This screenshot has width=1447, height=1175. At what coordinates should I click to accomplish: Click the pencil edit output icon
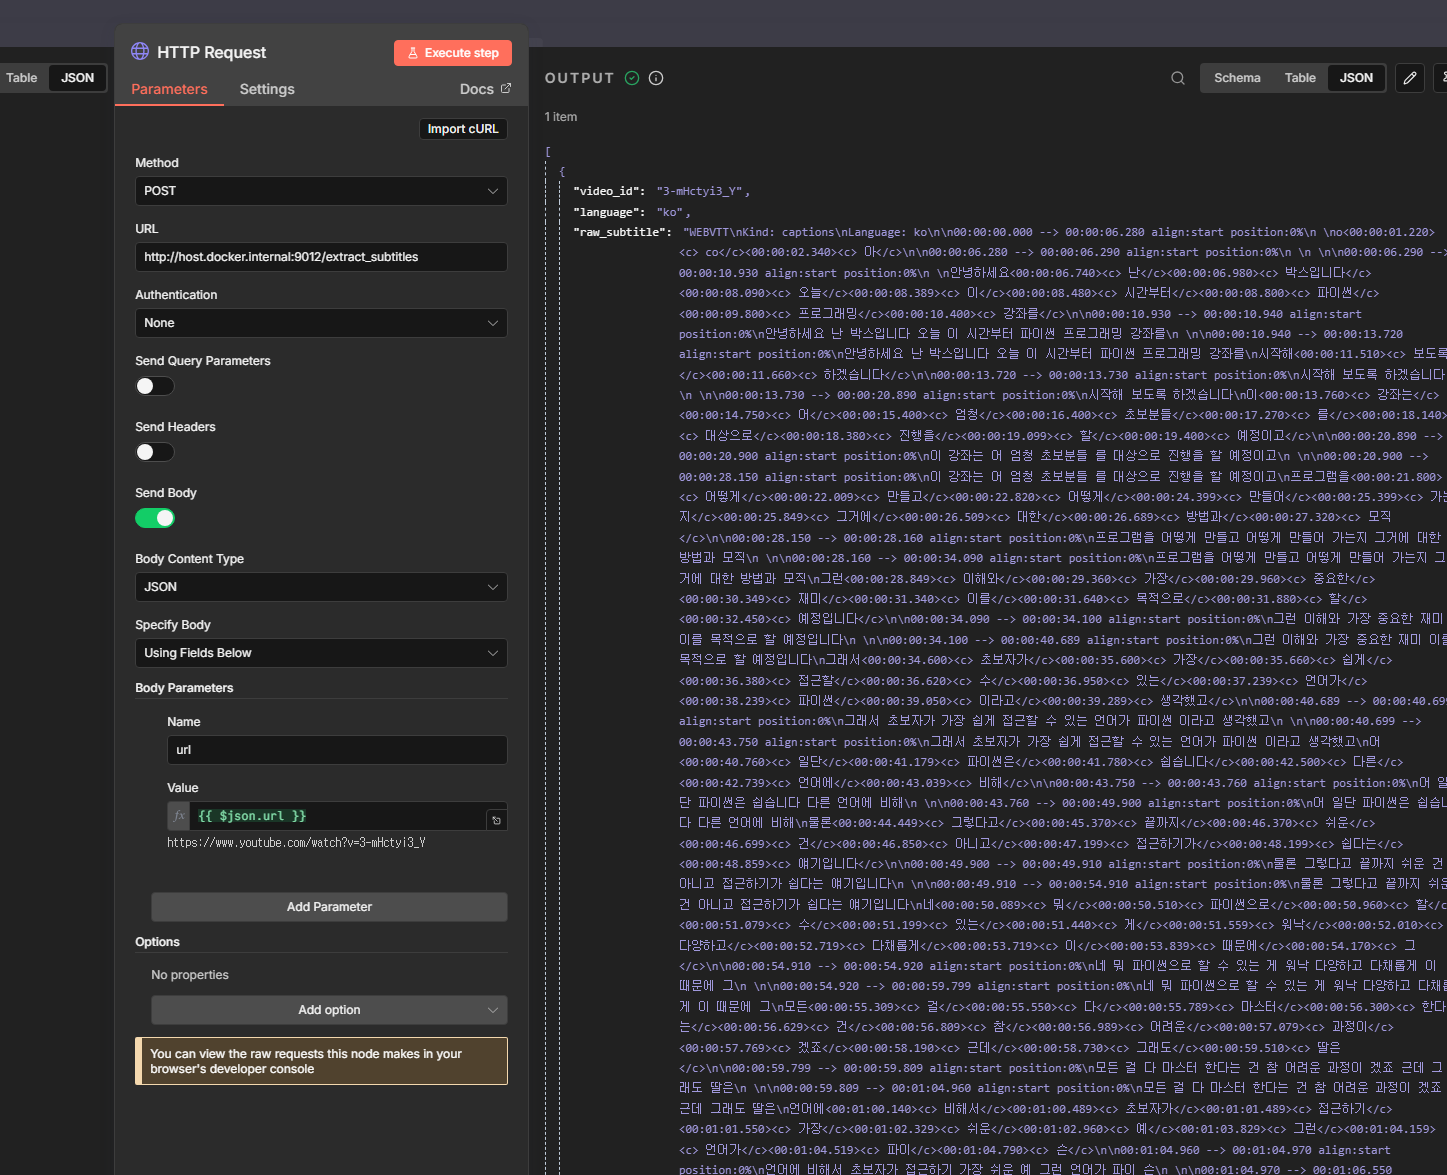1410,78
